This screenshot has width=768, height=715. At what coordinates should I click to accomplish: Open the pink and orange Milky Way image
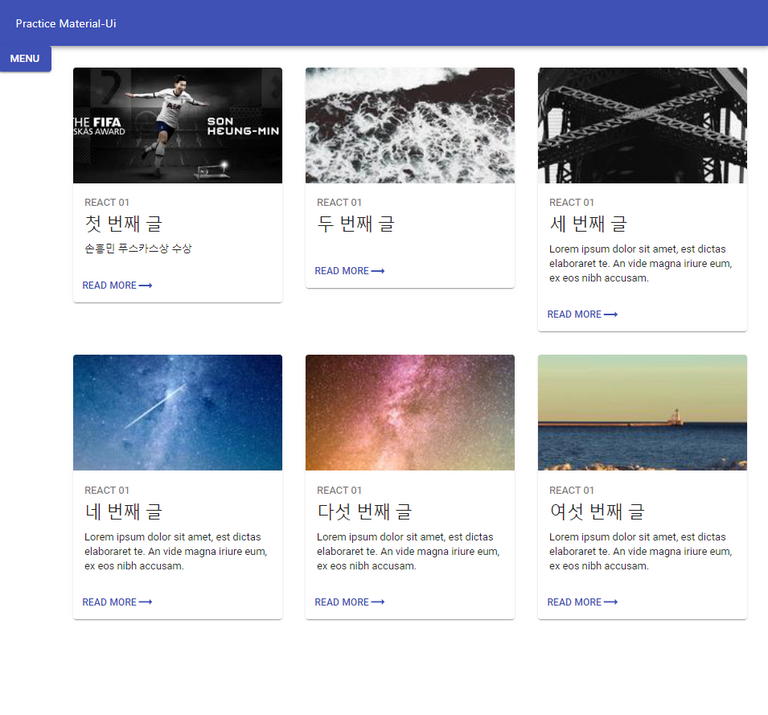tap(410, 413)
